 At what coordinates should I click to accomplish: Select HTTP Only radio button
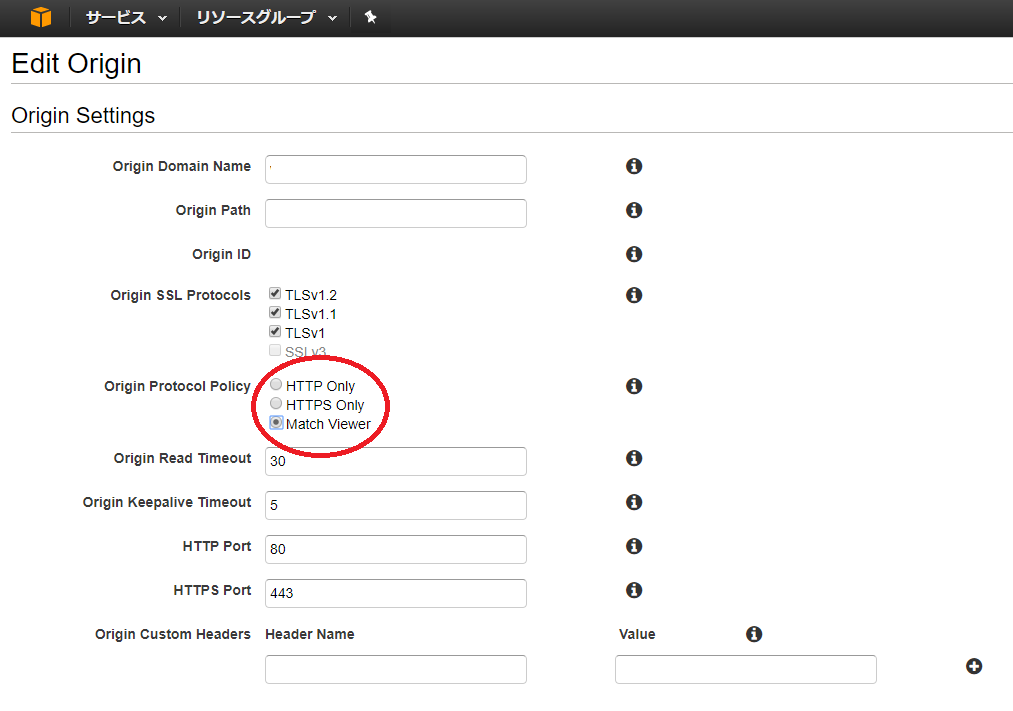pyautogui.click(x=276, y=385)
